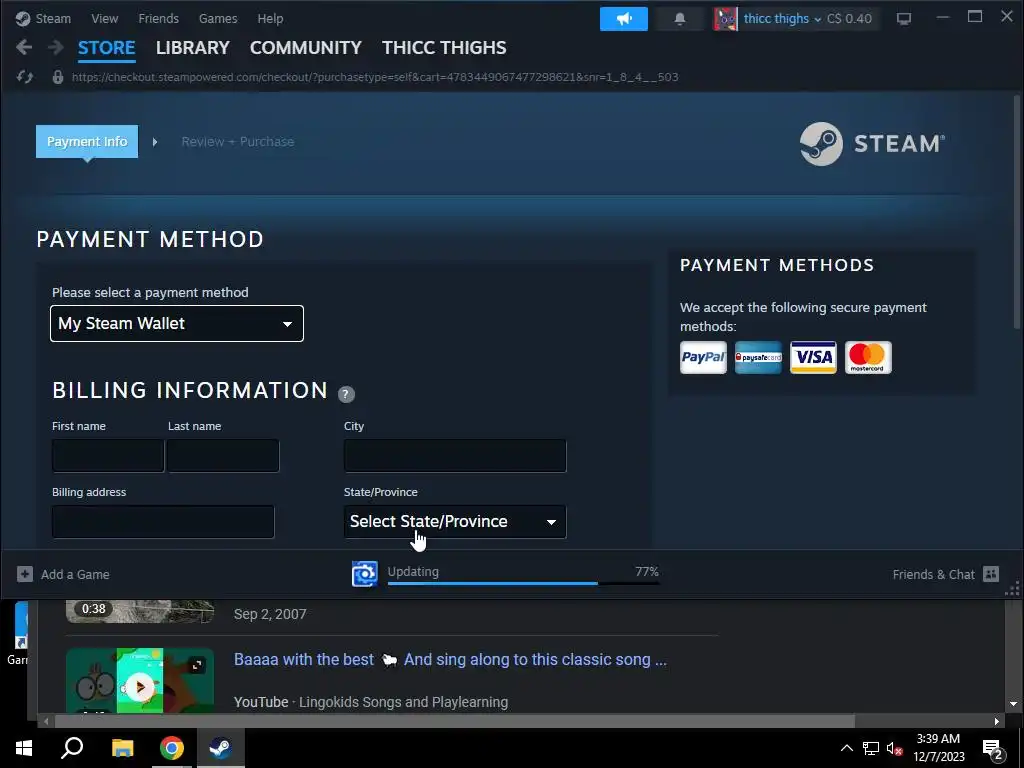The image size is (1024, 768).
Task: Click the VISA payment logo
Action: pos(813,357)
